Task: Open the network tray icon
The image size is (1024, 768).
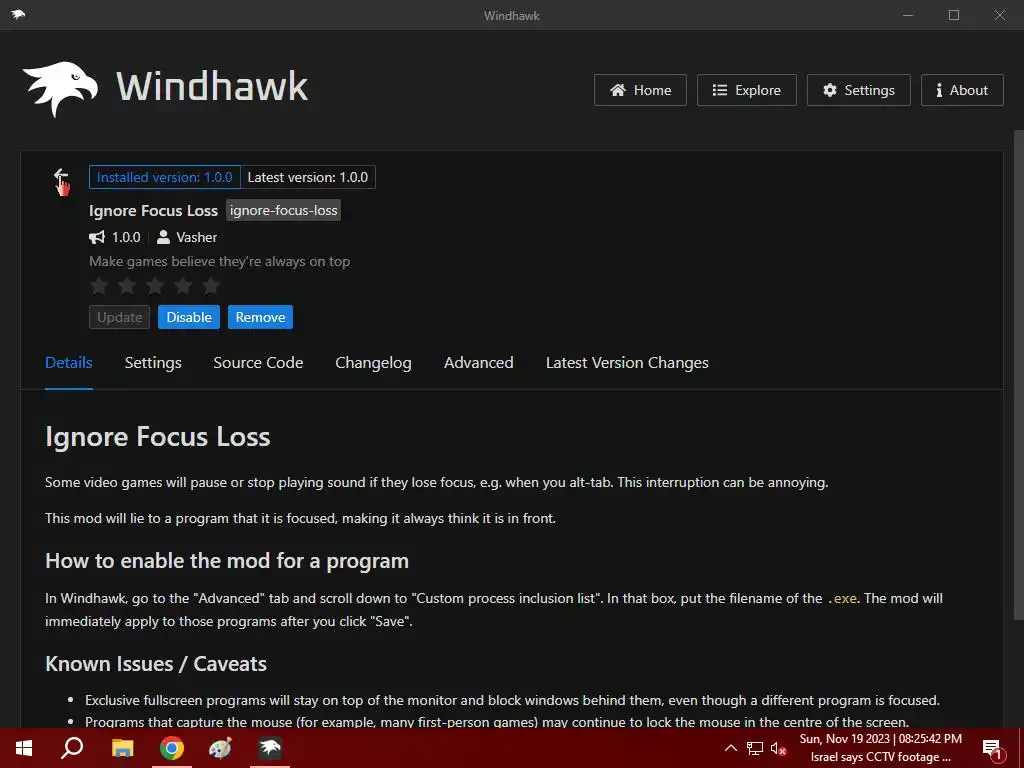Action: tap(754, 748)
